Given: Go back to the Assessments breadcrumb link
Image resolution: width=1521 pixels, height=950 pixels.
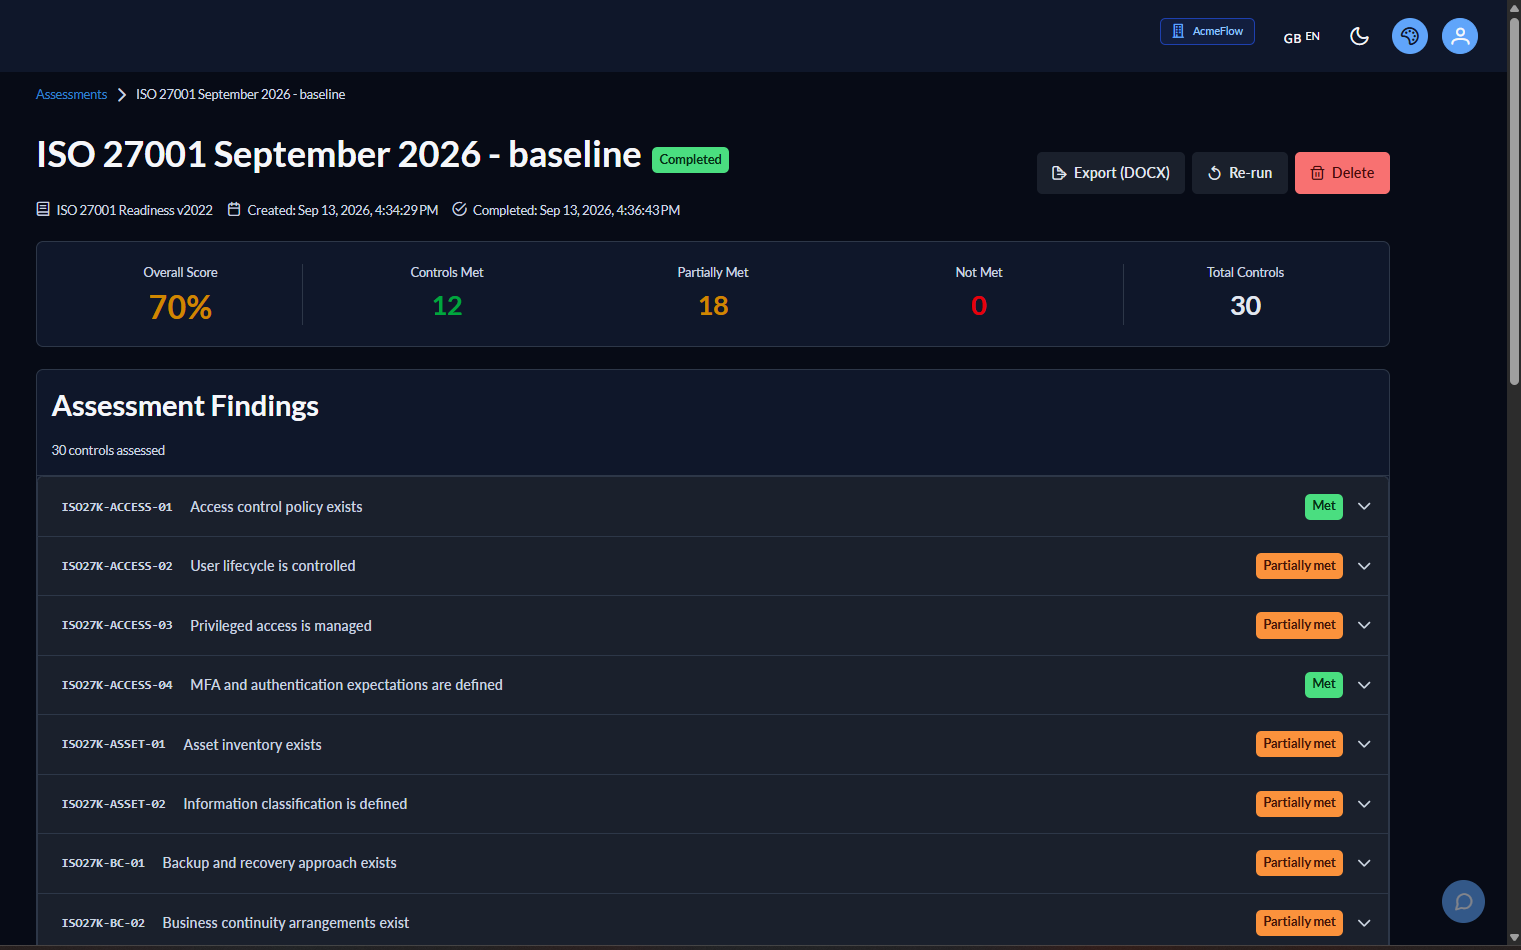Looking at the screenshot, I should pyautogui.click(x=71, y=94).
